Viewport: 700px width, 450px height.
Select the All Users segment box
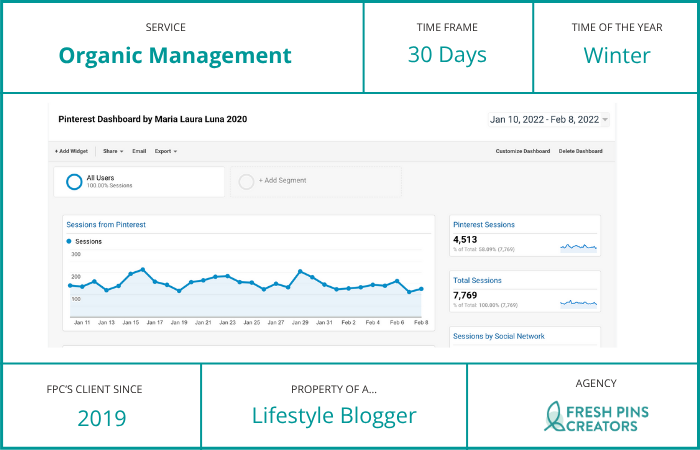coord(139,181)
